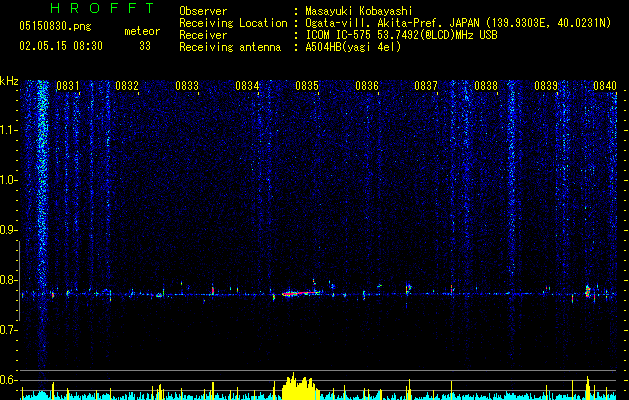Click the 0840 time marker
This screenshot has height=400, width=629.
[605, 85]
